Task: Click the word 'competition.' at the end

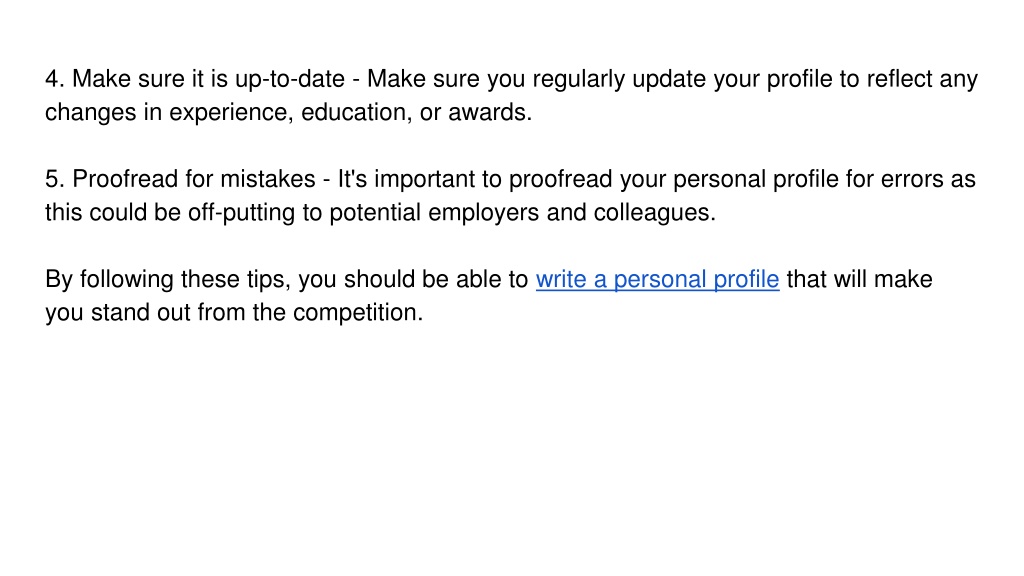Action: (x=358, y=313)
